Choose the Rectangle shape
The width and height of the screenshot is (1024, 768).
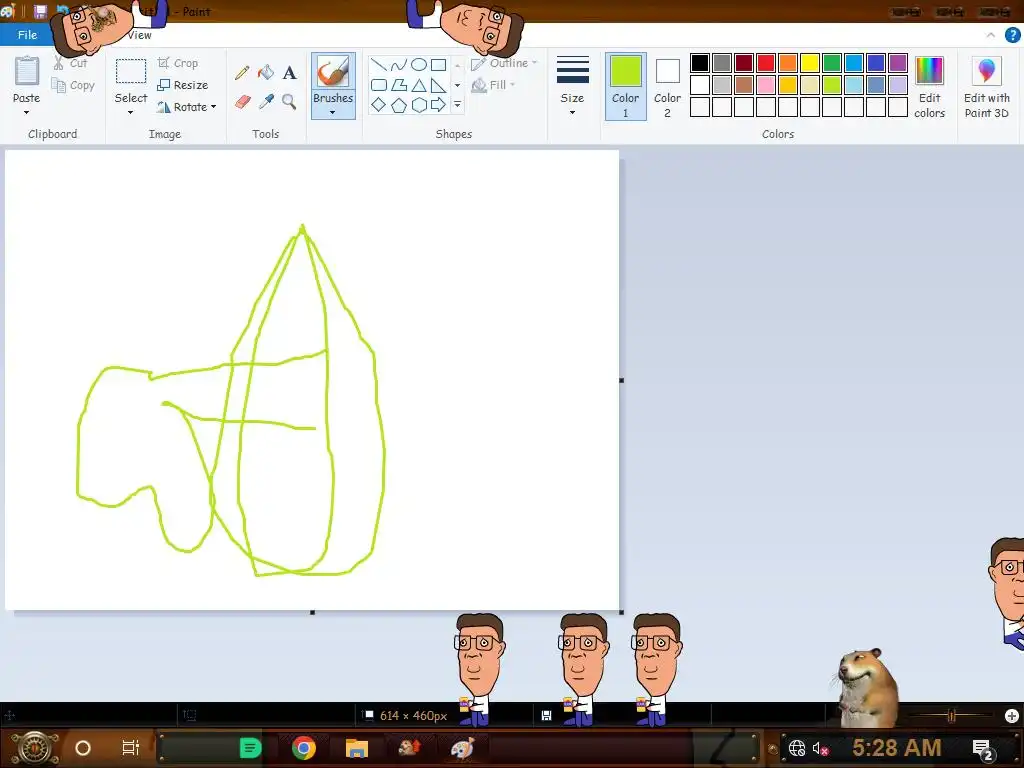click(x=439, y=65)
